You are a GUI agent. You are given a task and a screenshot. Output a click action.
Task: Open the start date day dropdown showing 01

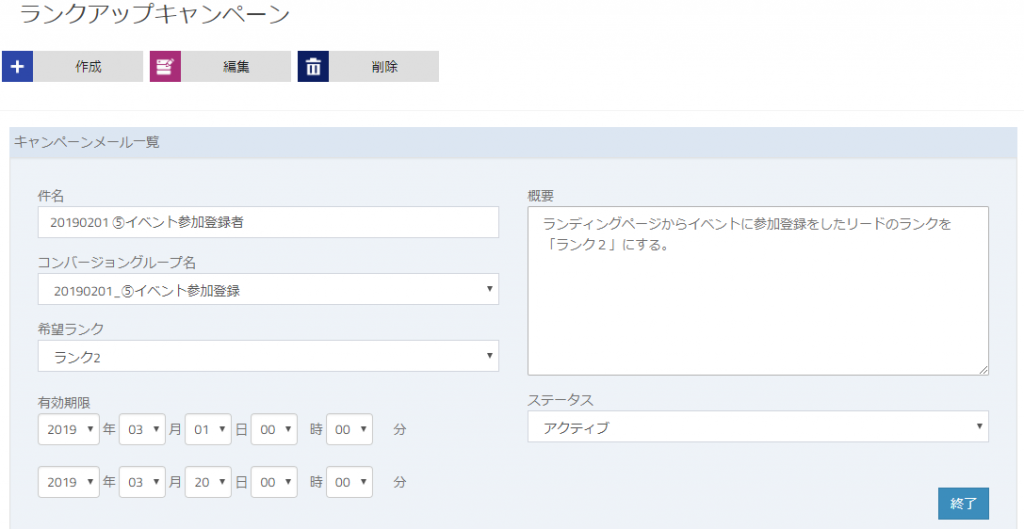point(208,429)
